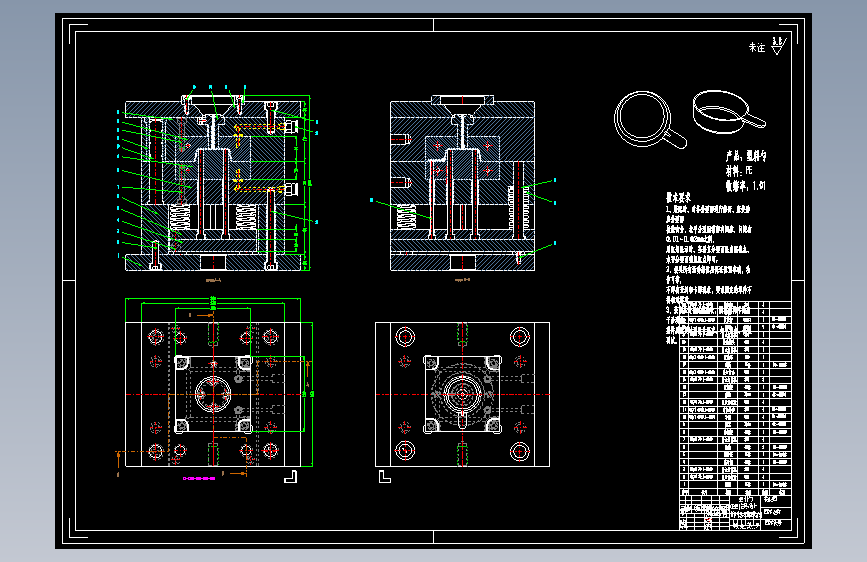Select the shrinkage rate text ending in '1.01'
867x562 pixels.
745,186
